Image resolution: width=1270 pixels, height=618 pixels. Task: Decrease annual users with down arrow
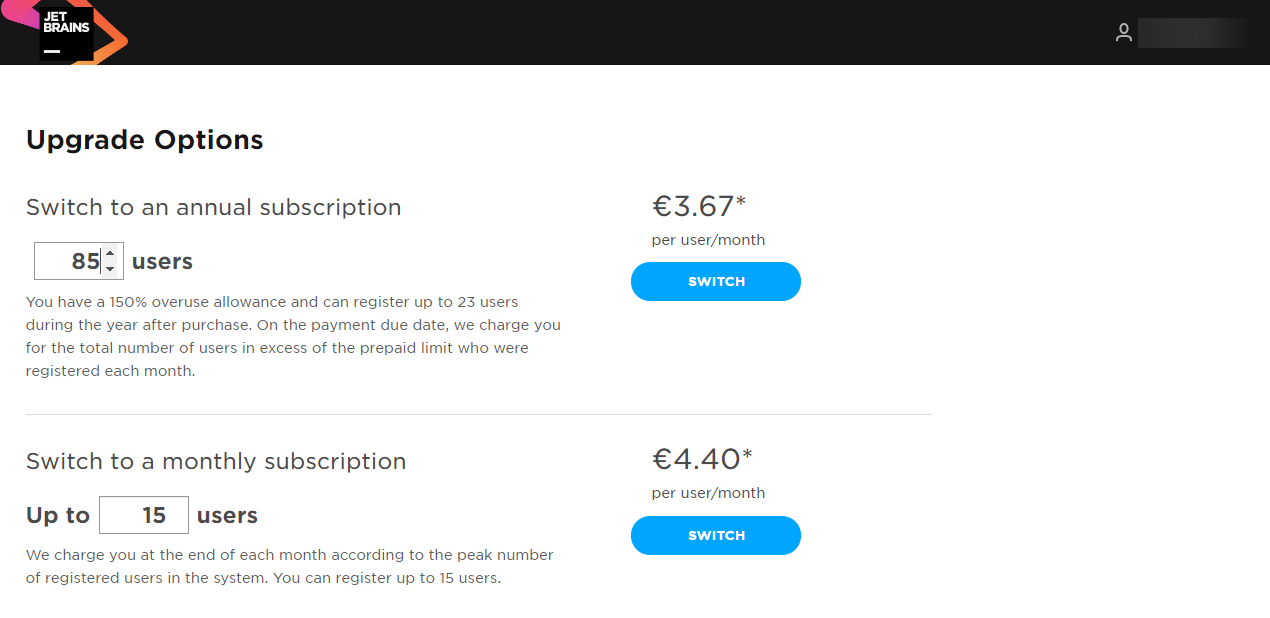click(x=111, y=270)
